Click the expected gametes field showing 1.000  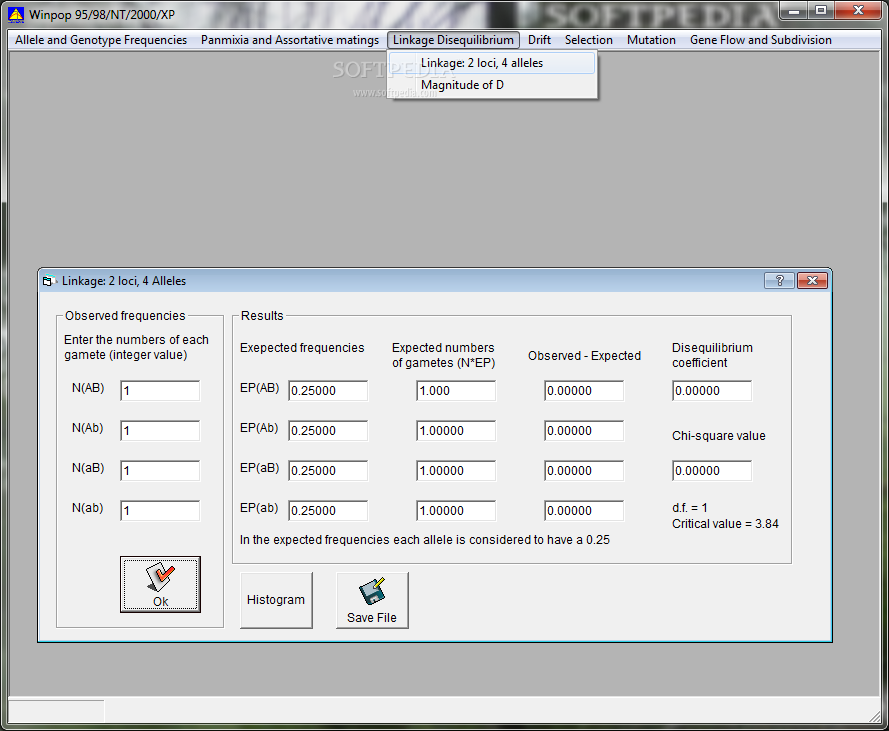click(456, 391)
